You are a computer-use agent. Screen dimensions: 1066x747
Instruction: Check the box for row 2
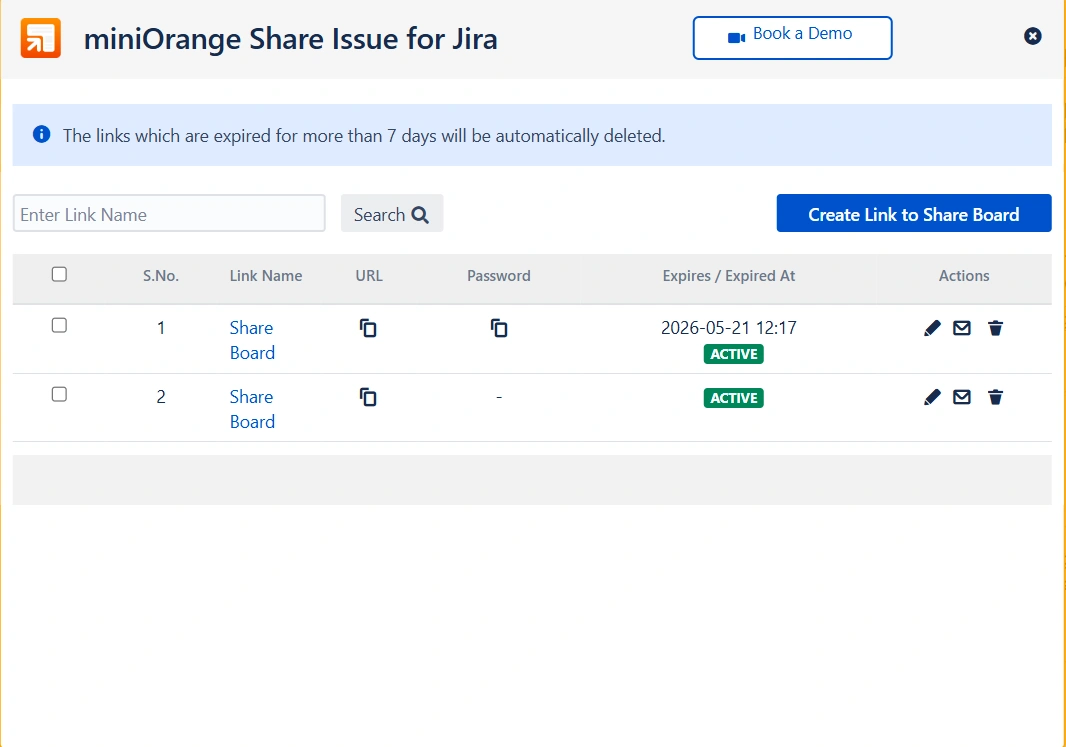(59, 394)
